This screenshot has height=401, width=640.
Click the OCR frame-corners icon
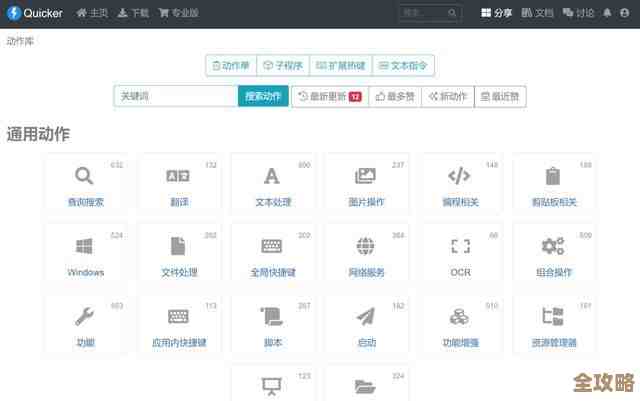coord(460,246)
